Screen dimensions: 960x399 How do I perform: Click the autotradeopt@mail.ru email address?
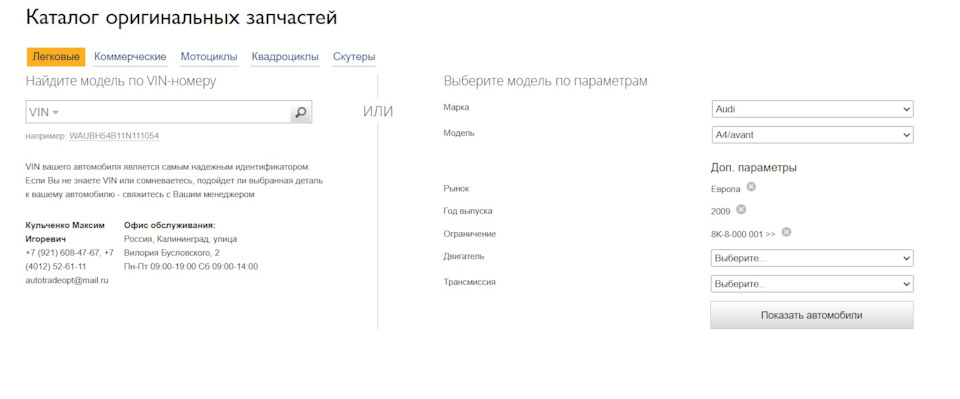pos(67,280)
